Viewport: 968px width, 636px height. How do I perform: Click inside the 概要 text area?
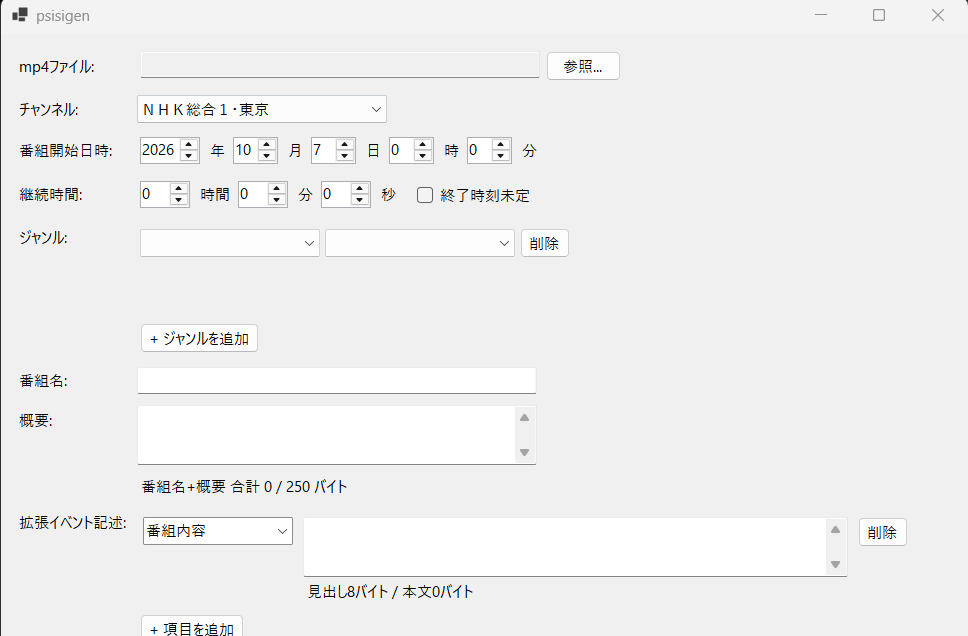[327, 435]
